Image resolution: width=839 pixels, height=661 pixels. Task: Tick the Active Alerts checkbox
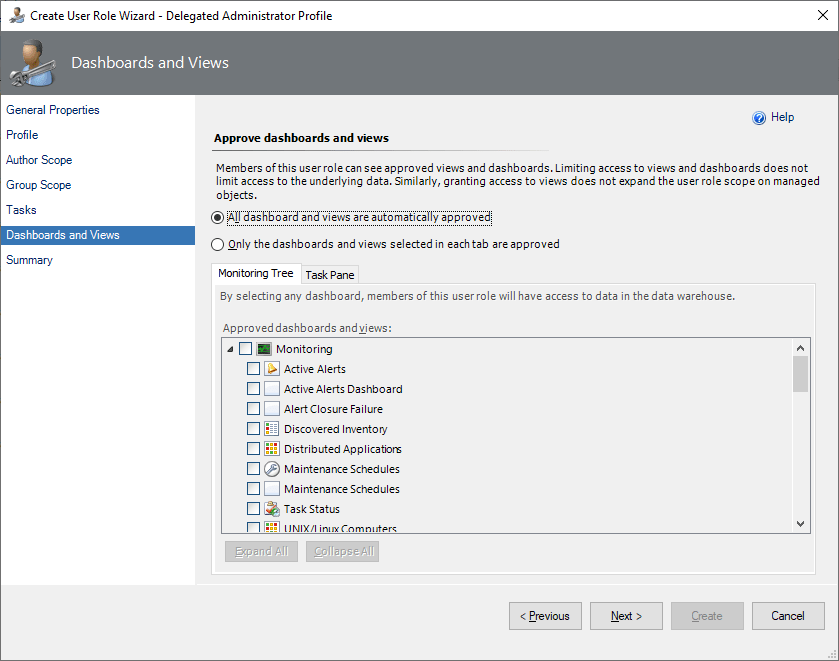[253, 369]
